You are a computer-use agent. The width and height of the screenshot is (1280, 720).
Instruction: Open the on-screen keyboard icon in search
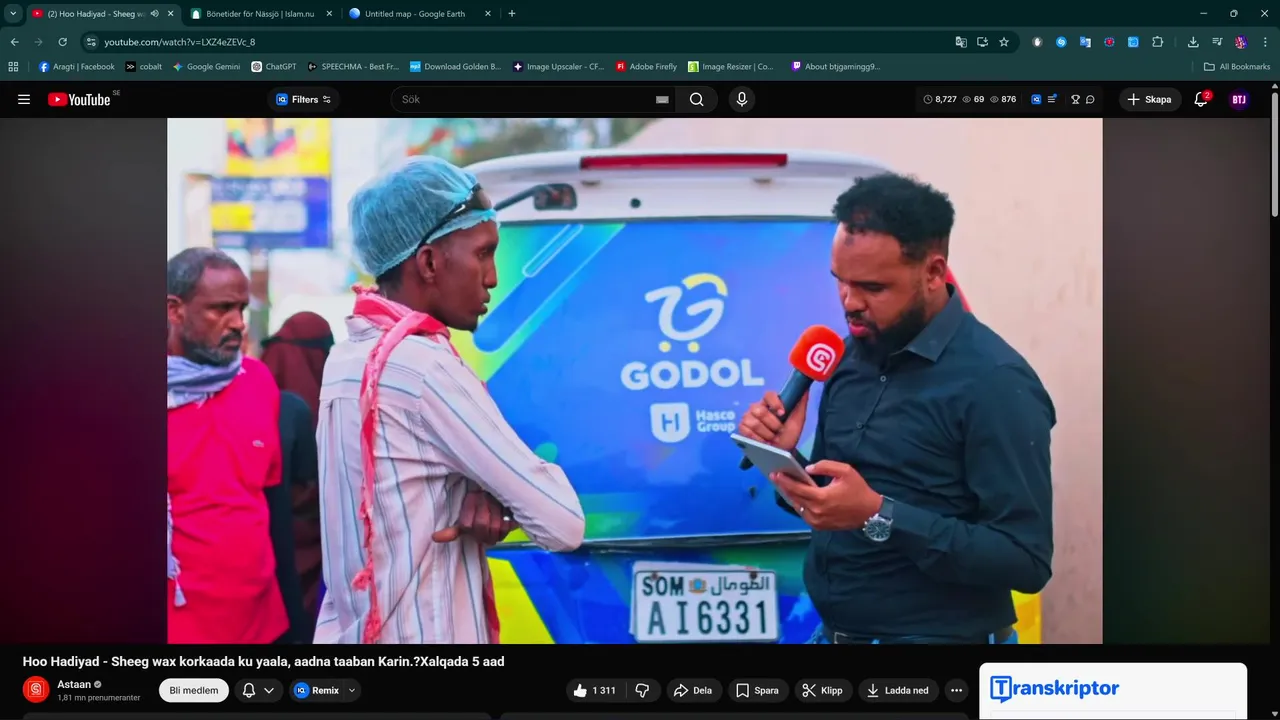pos(662,99)
